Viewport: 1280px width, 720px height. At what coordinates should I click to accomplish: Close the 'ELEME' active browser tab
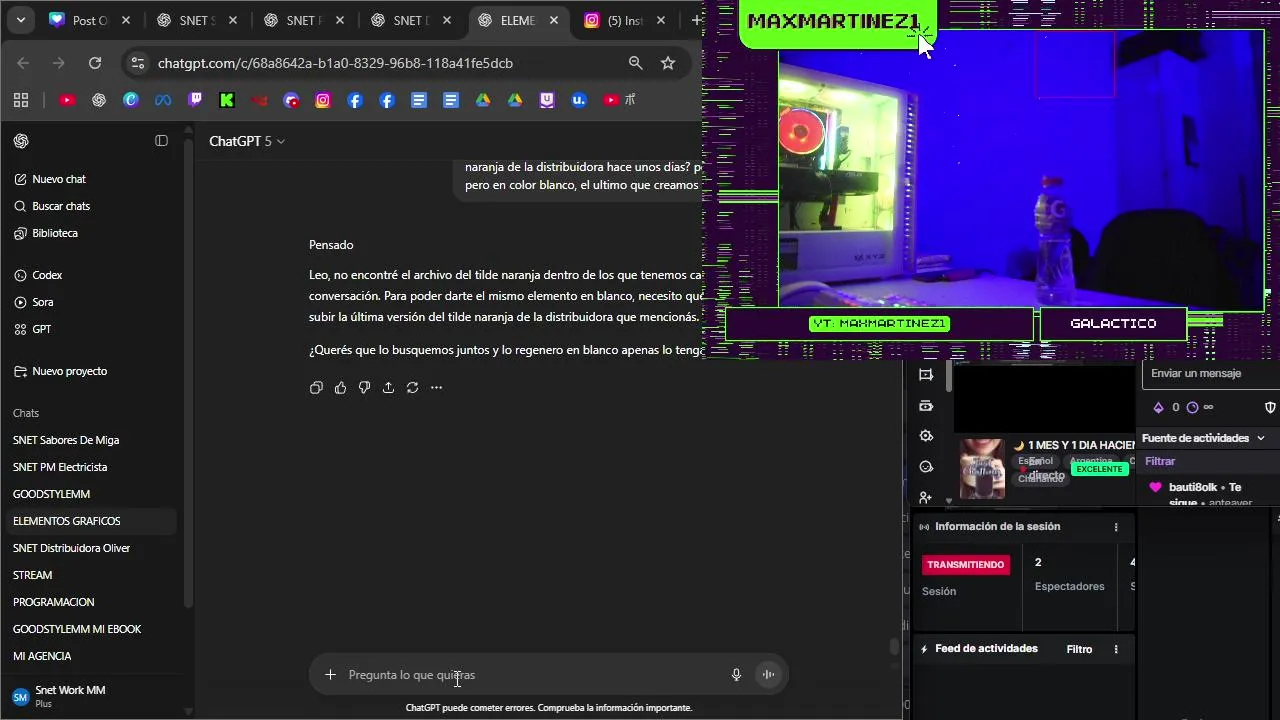tap(555, 20)
